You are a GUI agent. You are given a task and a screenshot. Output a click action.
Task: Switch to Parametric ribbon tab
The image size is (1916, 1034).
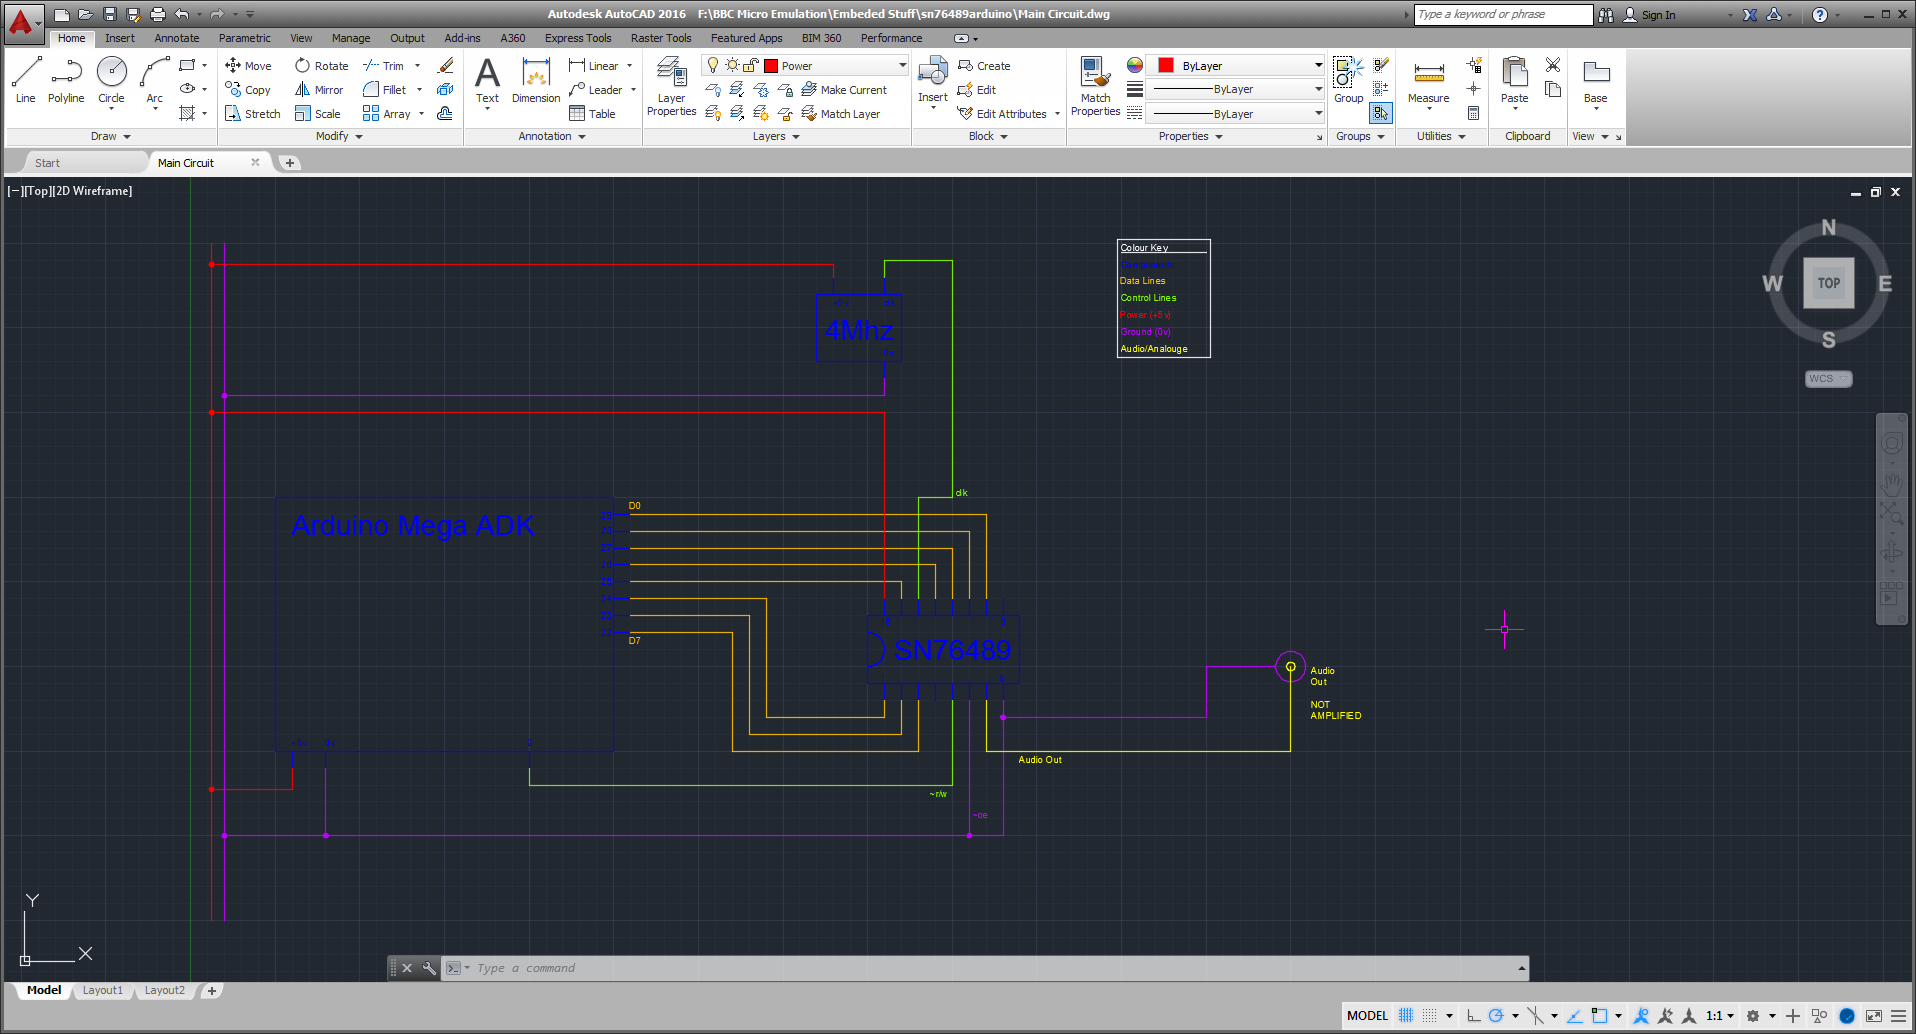244,38
